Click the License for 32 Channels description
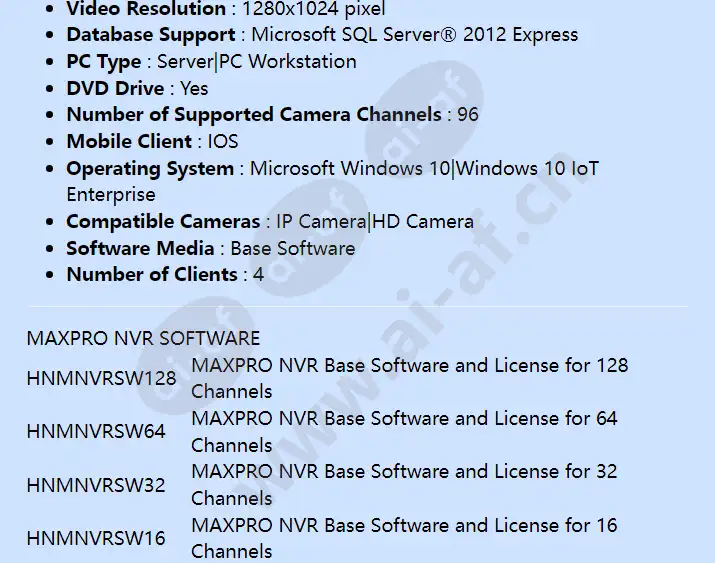This screenshot has width=715, height=563. point(404,484)
